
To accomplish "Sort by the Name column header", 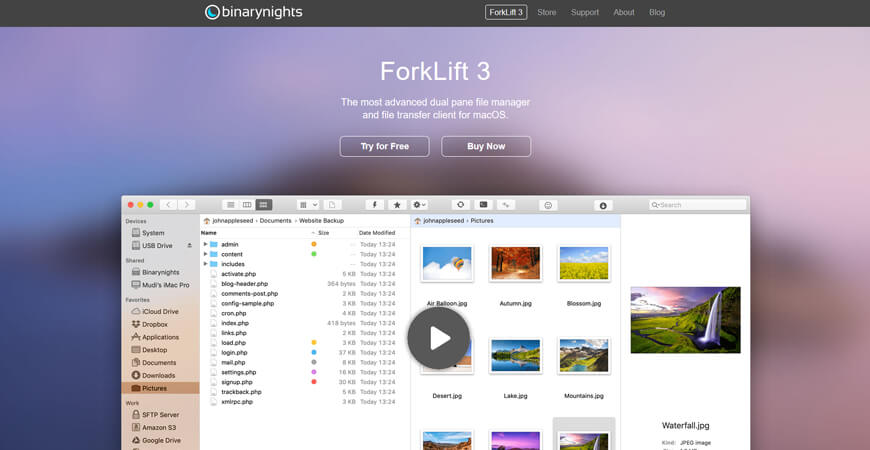I will tap(209, 233).
